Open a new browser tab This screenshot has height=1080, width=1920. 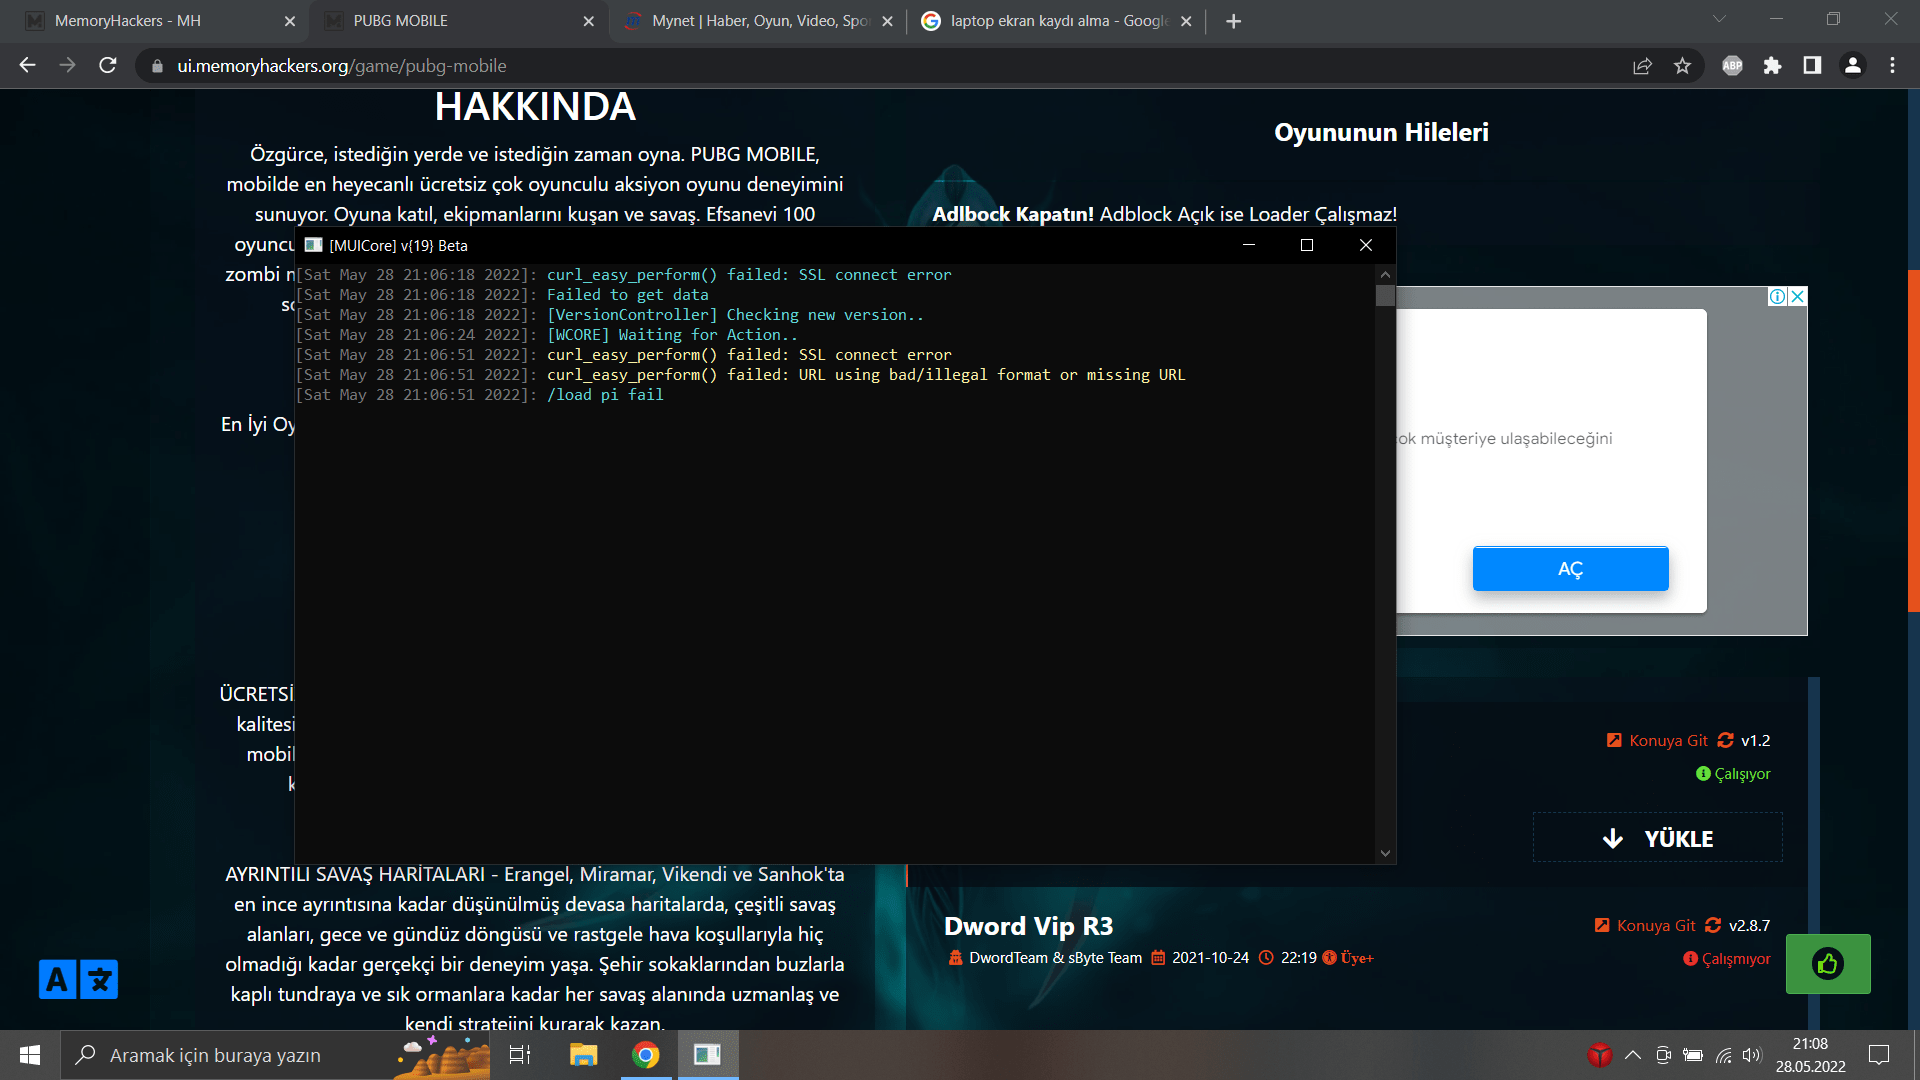pos(1234,21)
